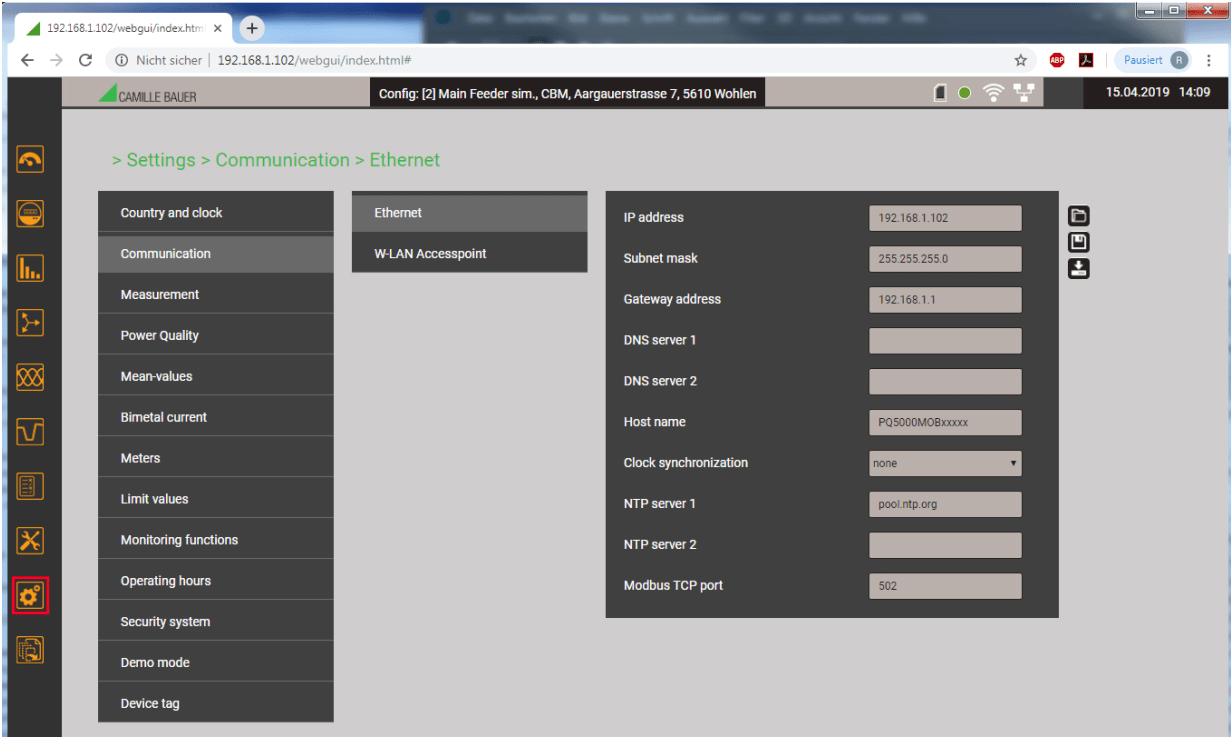Image resolution: width=1231 pixels, height=738 pixels.
Task: Go to the Security system settings
Action: 215,622
